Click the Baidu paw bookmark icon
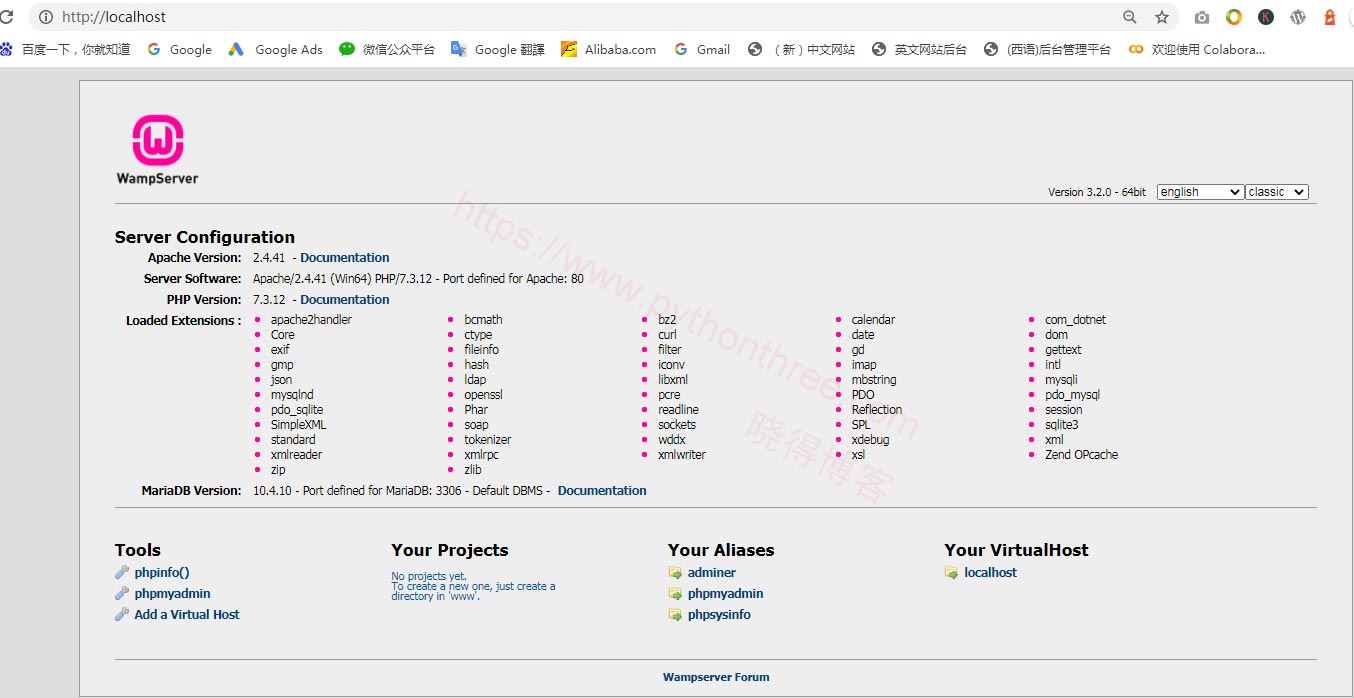The width and height of the screenshot is (1354, 698). click(8, 49)
